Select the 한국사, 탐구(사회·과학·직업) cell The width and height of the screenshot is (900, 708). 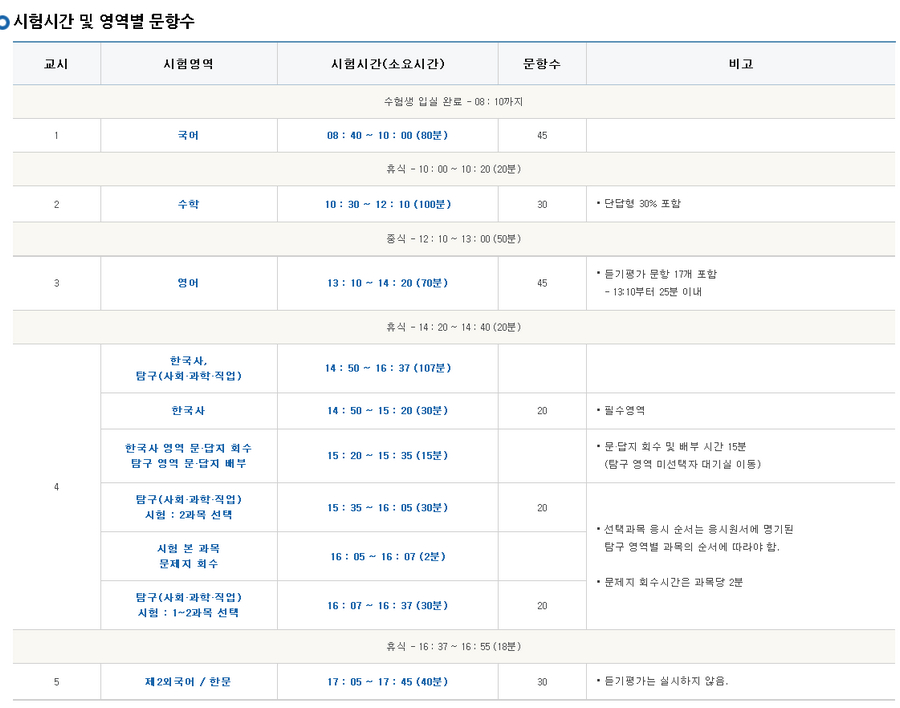(188, 368)
